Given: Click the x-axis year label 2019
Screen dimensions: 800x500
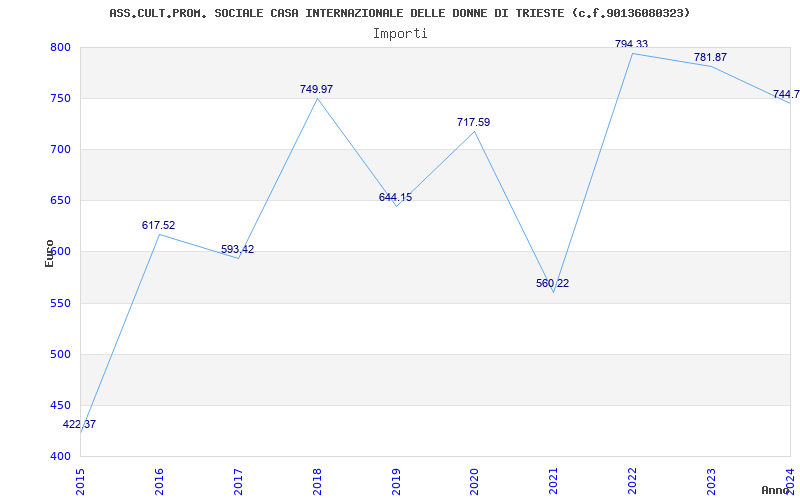Looking at the screenshot, I should click(x=396, y=481).
